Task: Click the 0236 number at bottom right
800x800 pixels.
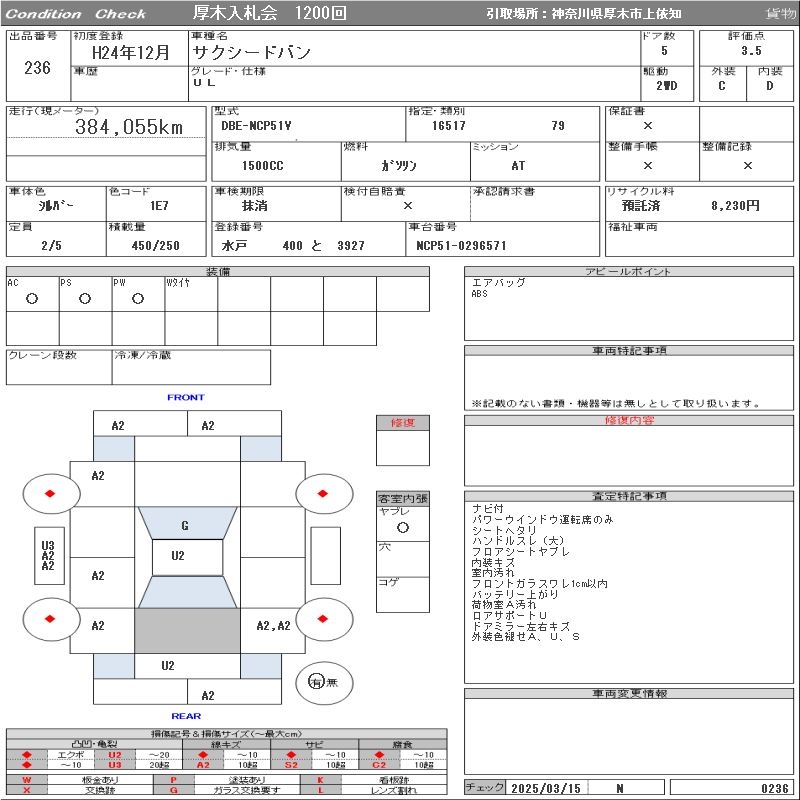Action: [774, 788]
